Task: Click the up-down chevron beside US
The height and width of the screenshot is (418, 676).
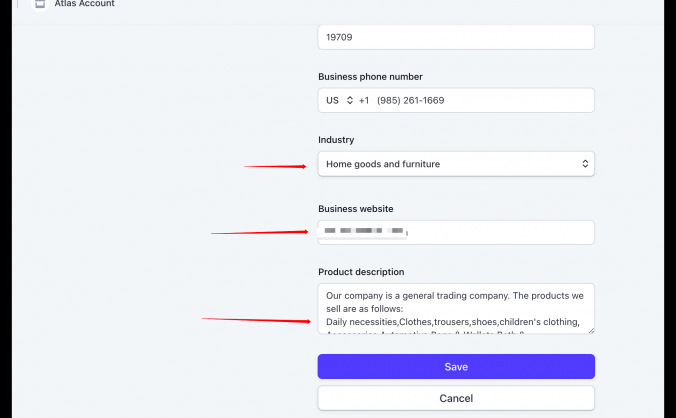Action: 350,100
